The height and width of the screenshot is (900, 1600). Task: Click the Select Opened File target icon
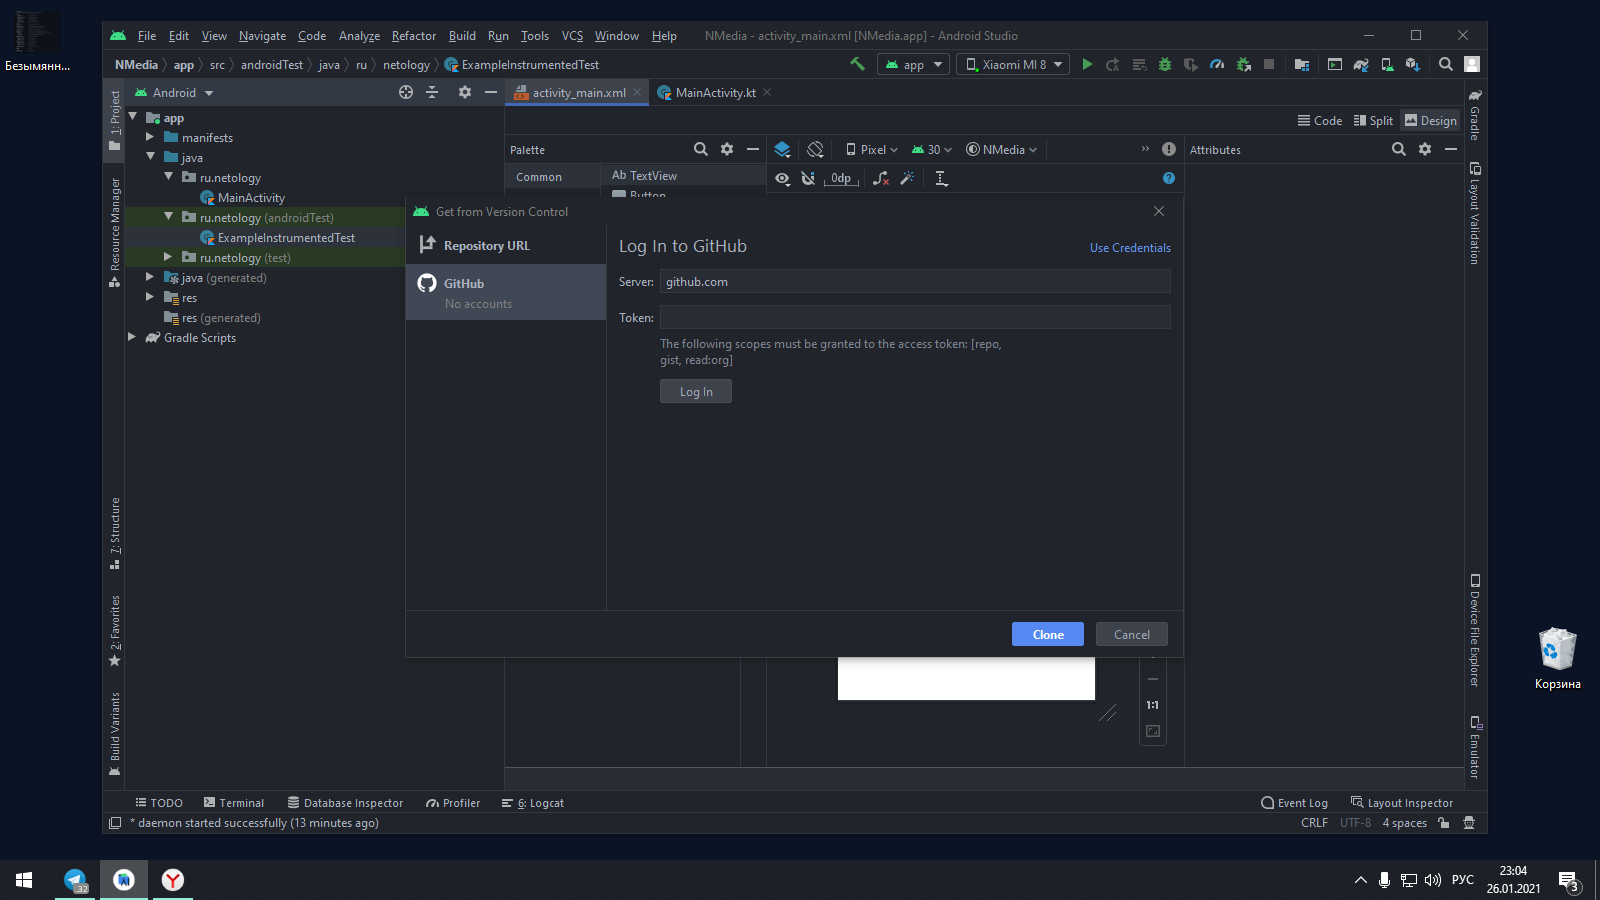[406, 92]
